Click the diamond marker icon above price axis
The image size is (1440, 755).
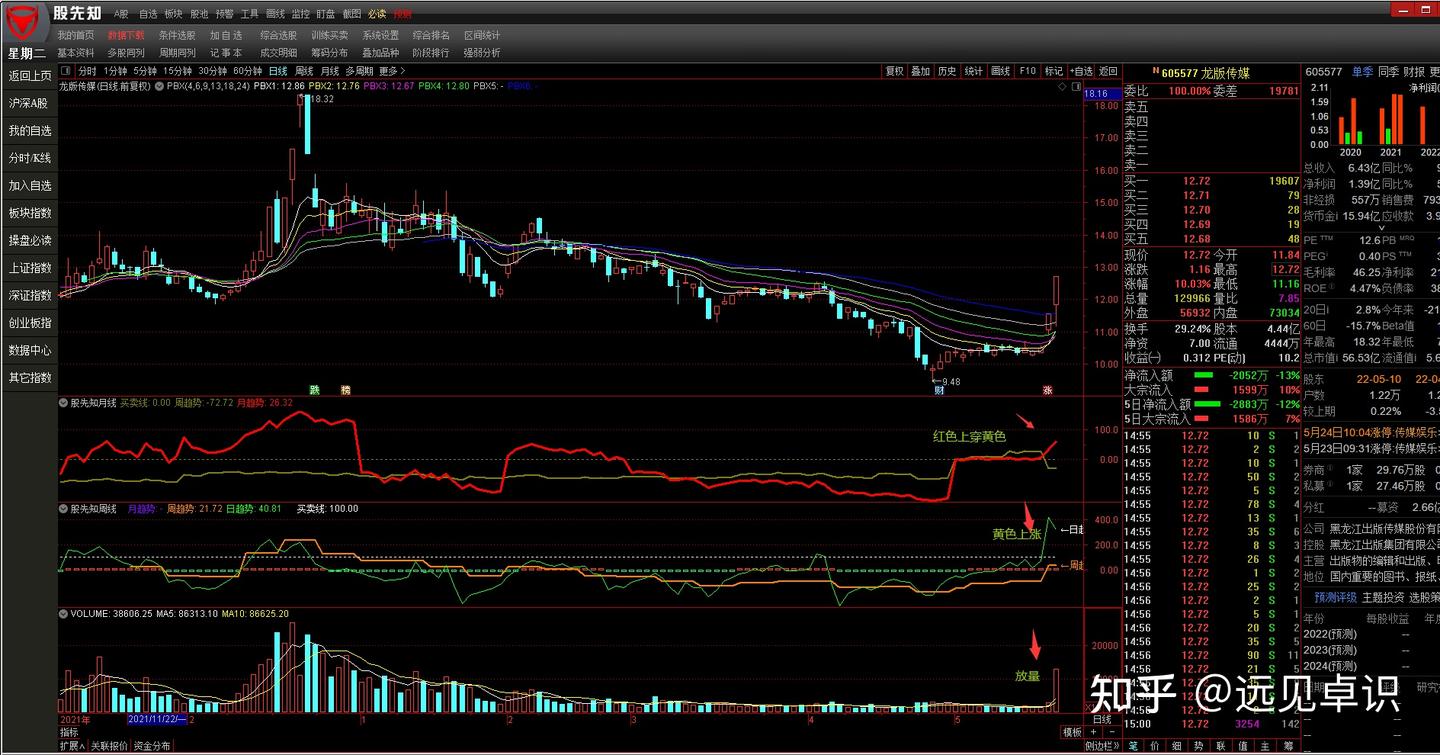pos(1062,87)
